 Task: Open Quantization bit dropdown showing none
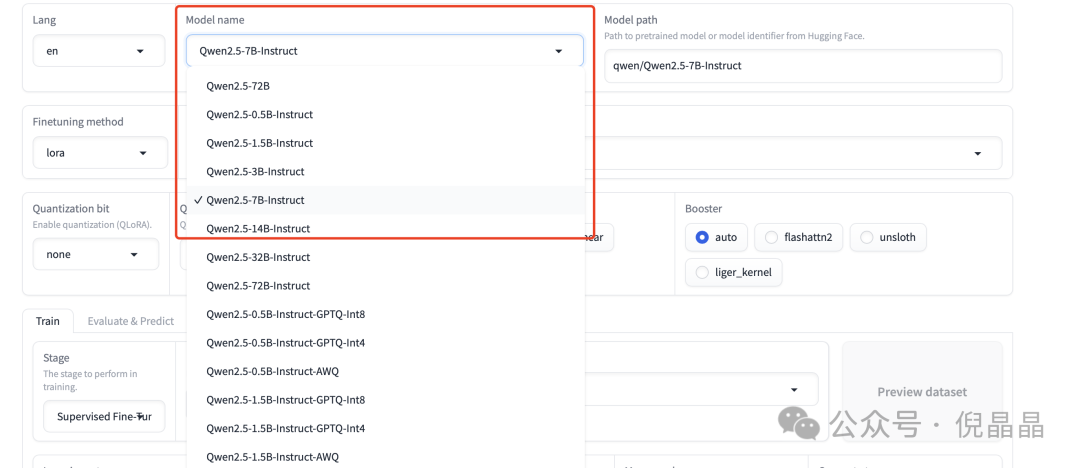pyautogui.click(x=96, y=254)
